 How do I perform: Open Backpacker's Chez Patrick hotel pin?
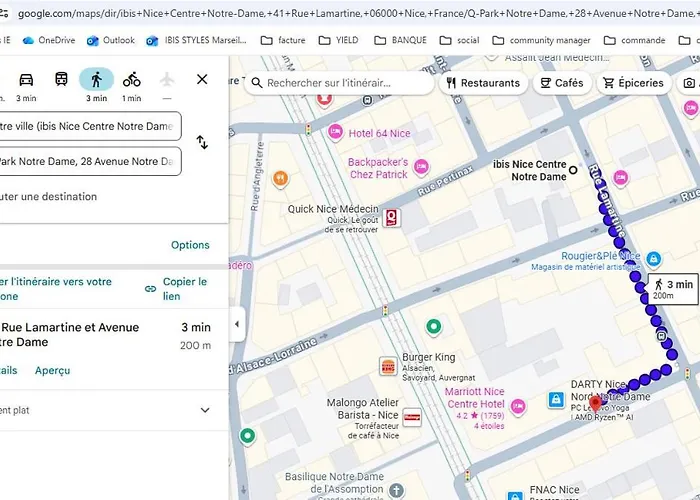coord(421,167)
